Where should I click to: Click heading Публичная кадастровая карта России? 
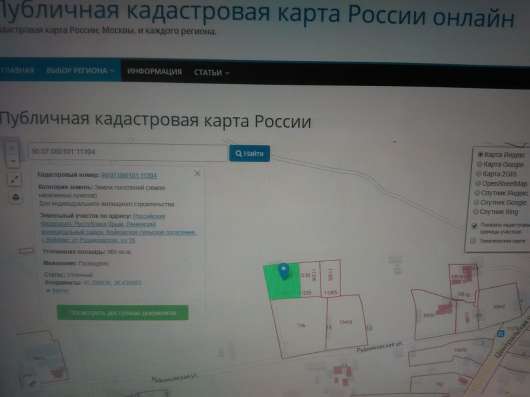tap(155, 120)
